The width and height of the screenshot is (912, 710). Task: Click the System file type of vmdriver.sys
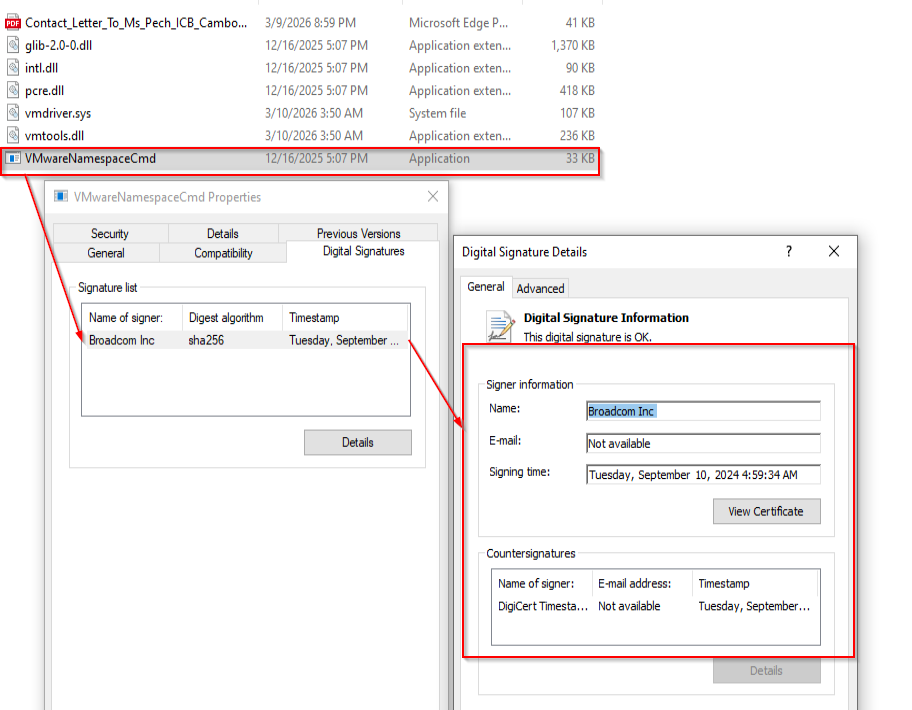coord(437,113)
